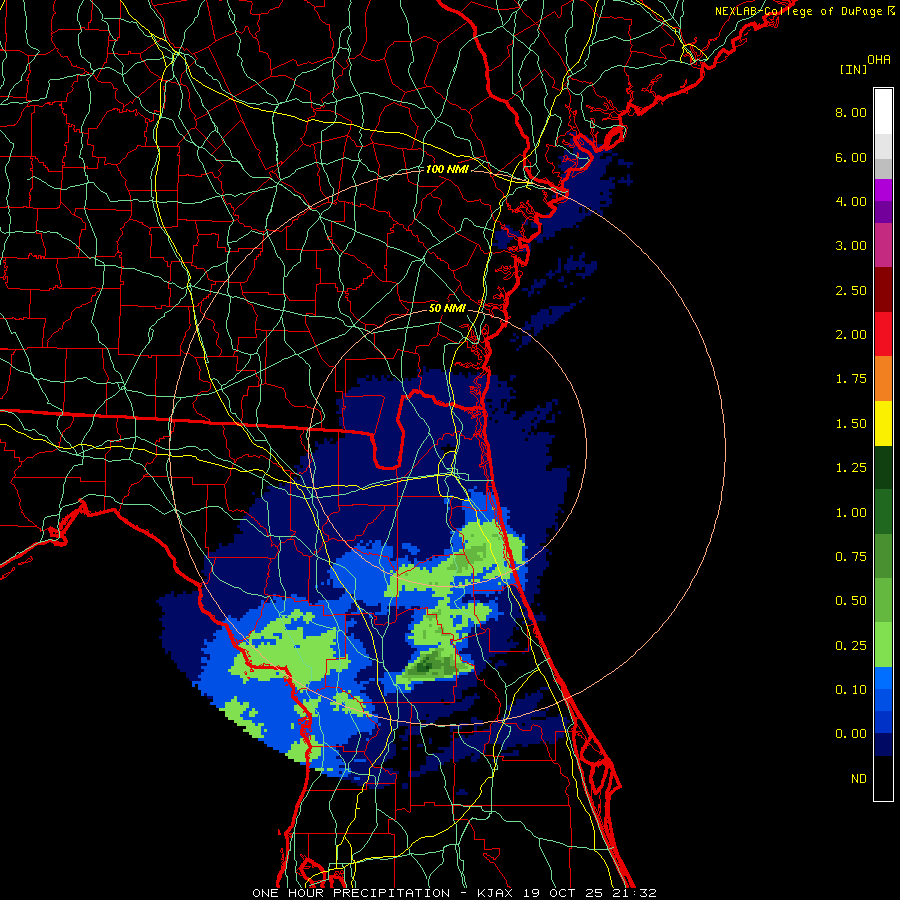900x900 pixels.
Task: Click the 1.25 legend value label
Action: pyautogui.click(x=851, y=468)
